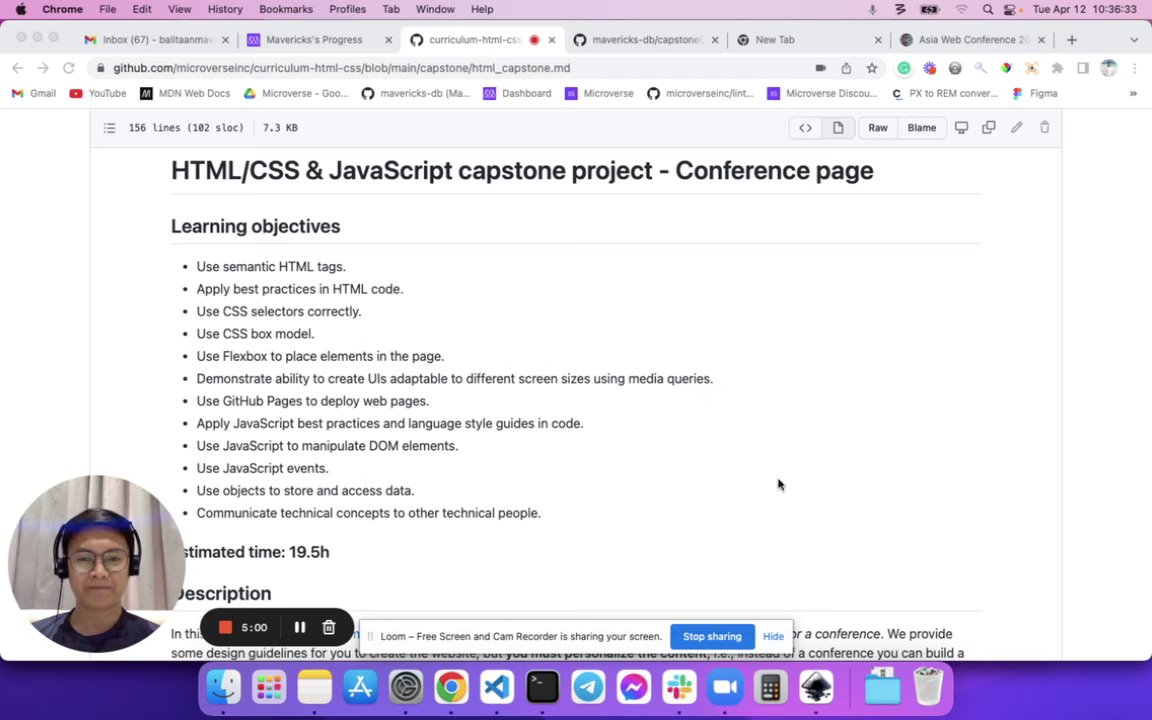Expand the tab search dropdown arrow
1152x720 pixels.
tap(1134, 40)
